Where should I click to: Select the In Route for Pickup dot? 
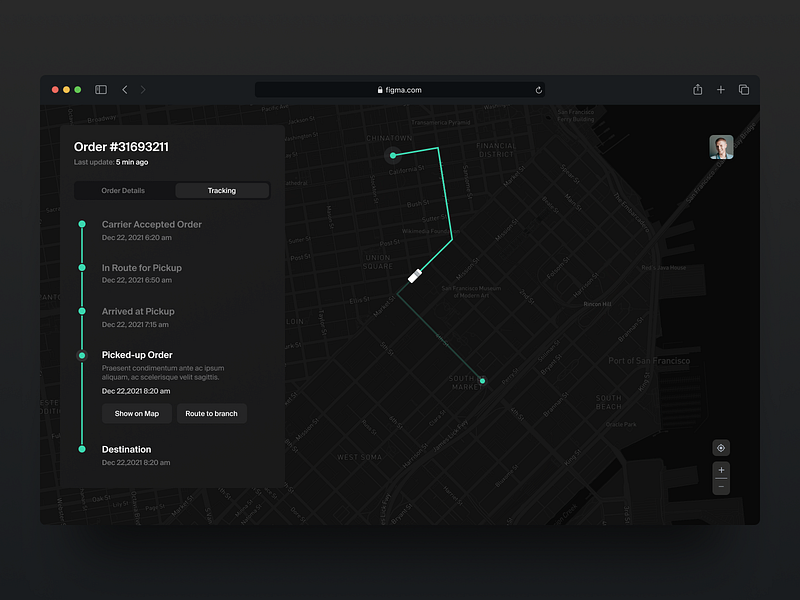83,268
